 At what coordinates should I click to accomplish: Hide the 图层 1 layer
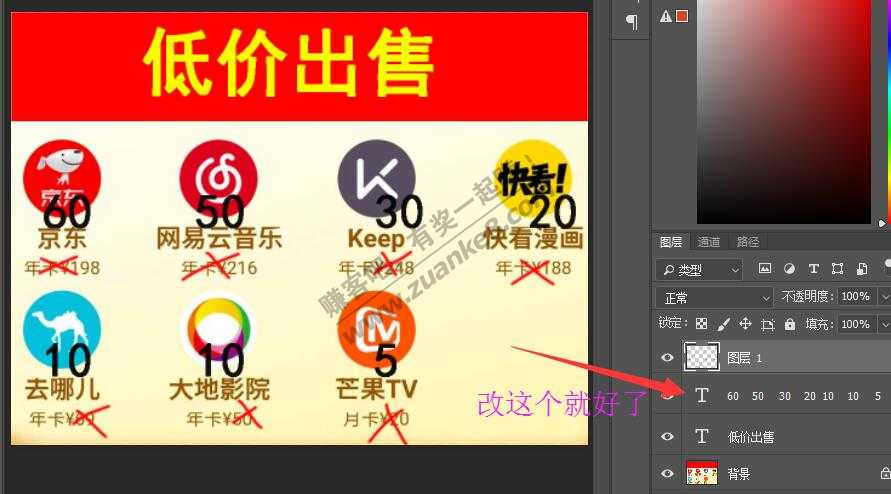(x=667, y=357)
